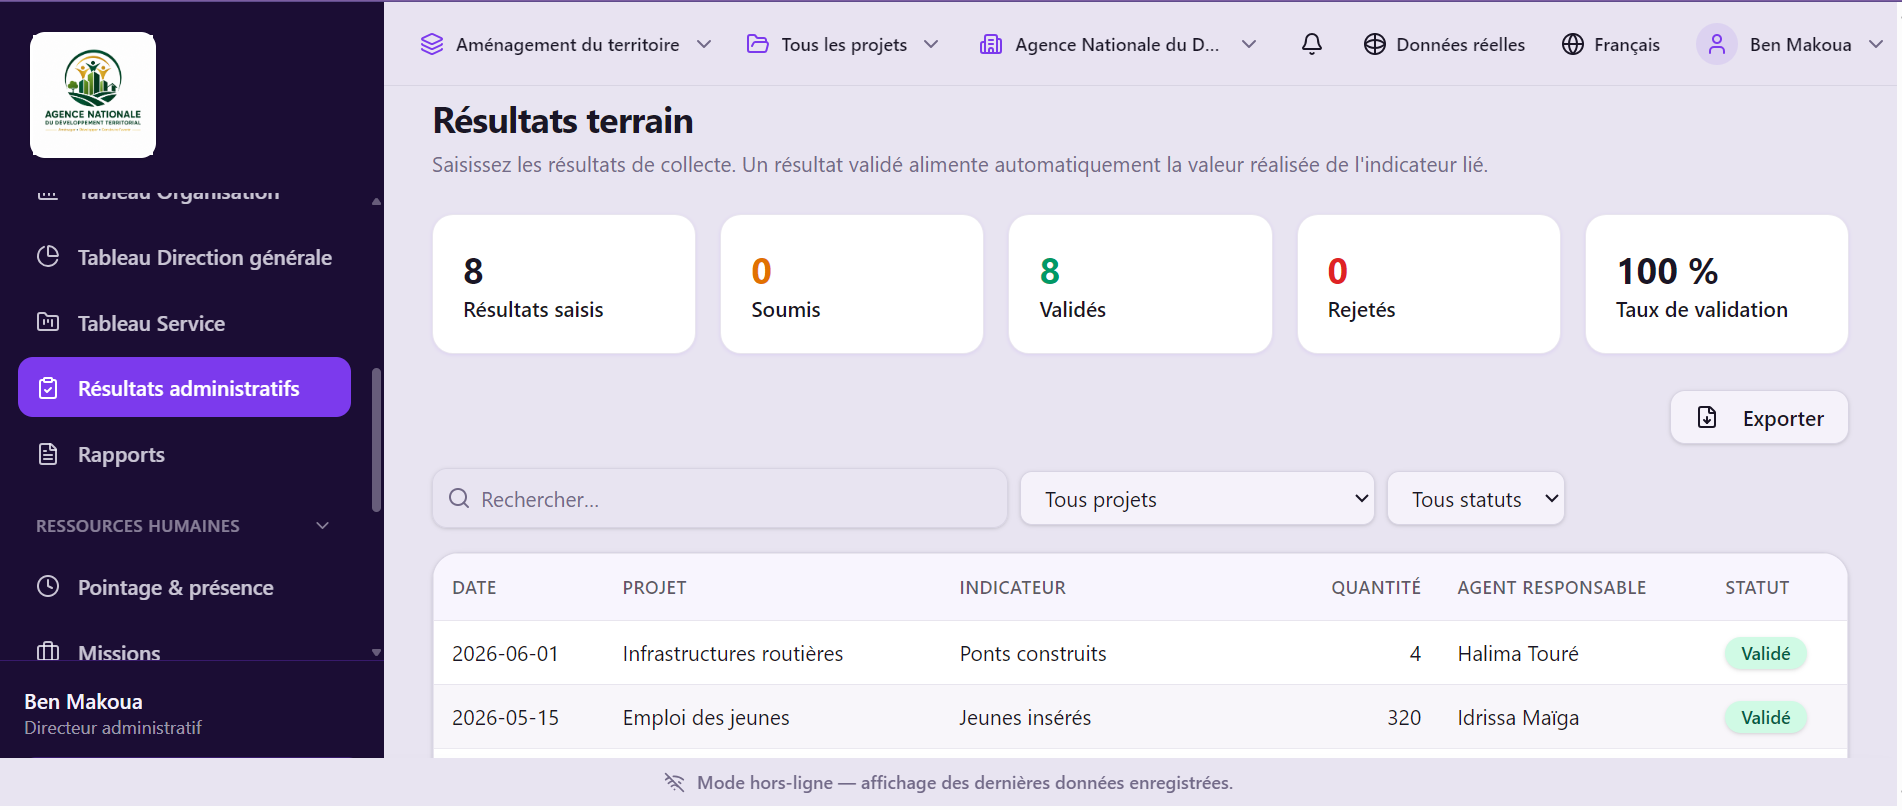Image resolution: width=1902 pixels, height=810 pixels.
Task: Click the building icon beside Agence Nationale
Action: coord(991,44)
